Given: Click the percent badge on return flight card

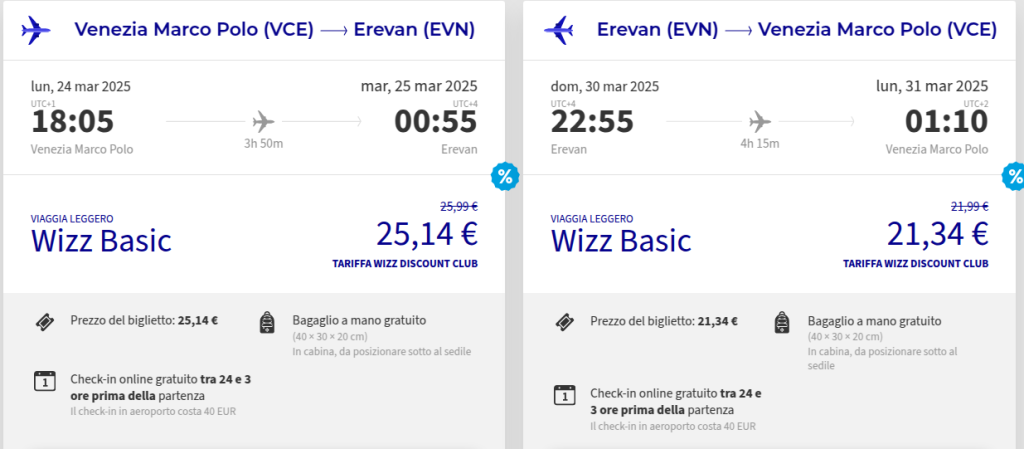Looking at the screenshot, I should pyautogui.click(x=1014, y=177).
